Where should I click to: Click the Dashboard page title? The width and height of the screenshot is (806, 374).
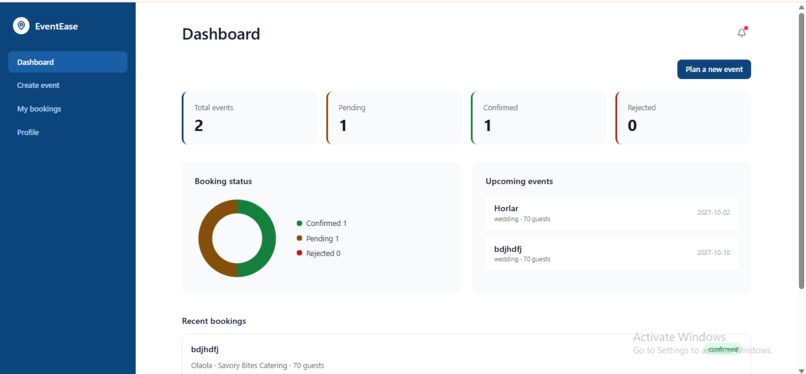[x=221, y=34]
